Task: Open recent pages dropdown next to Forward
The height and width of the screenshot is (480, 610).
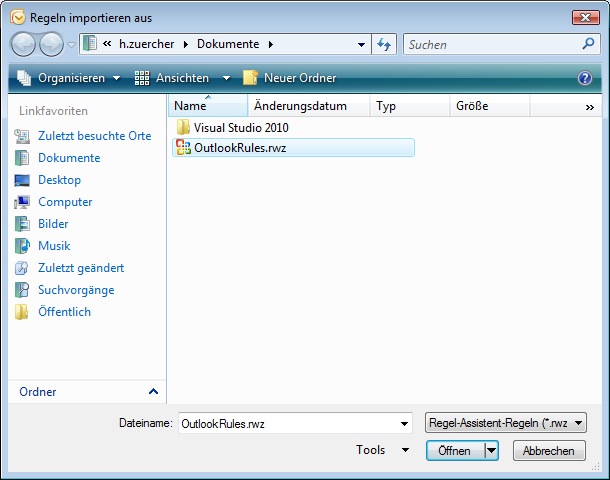Action: pos(71,45)
